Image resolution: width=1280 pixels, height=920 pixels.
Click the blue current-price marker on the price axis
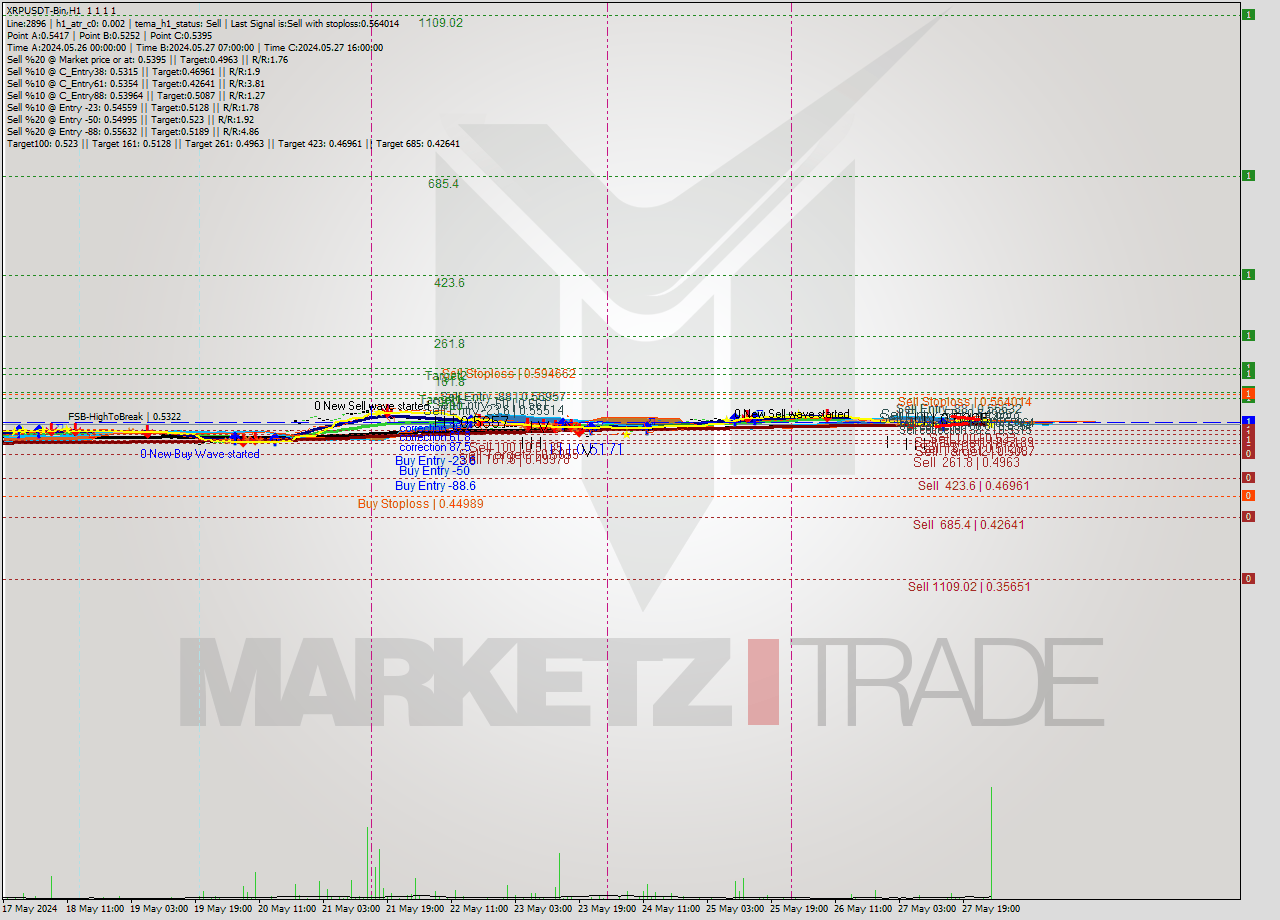[1248, 421]
